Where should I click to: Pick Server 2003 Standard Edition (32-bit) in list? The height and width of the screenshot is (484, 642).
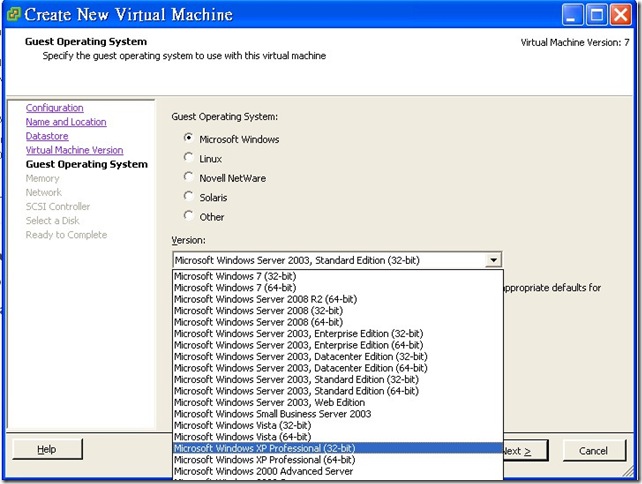click(338, 379)
